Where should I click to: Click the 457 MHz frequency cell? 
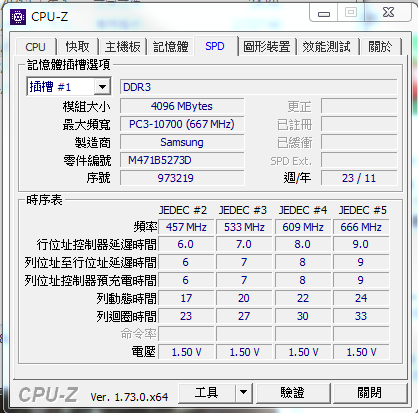tap(186, 227)
